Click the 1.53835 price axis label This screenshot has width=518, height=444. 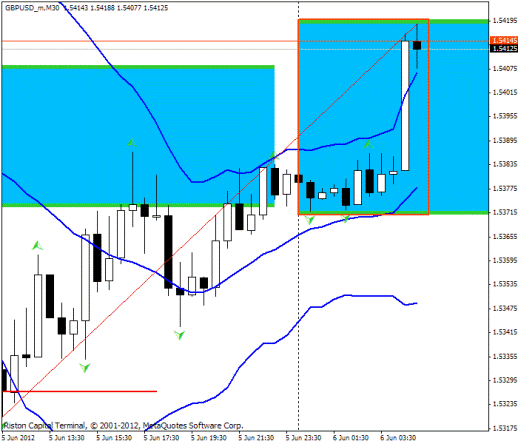tap(505, 164)
